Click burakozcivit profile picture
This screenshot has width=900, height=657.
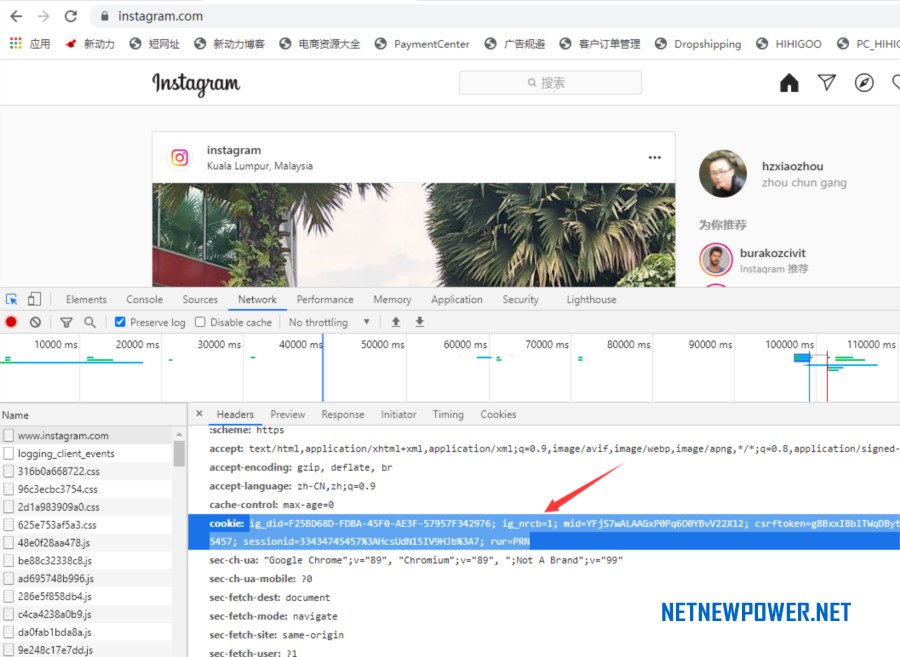pos(716,259)
